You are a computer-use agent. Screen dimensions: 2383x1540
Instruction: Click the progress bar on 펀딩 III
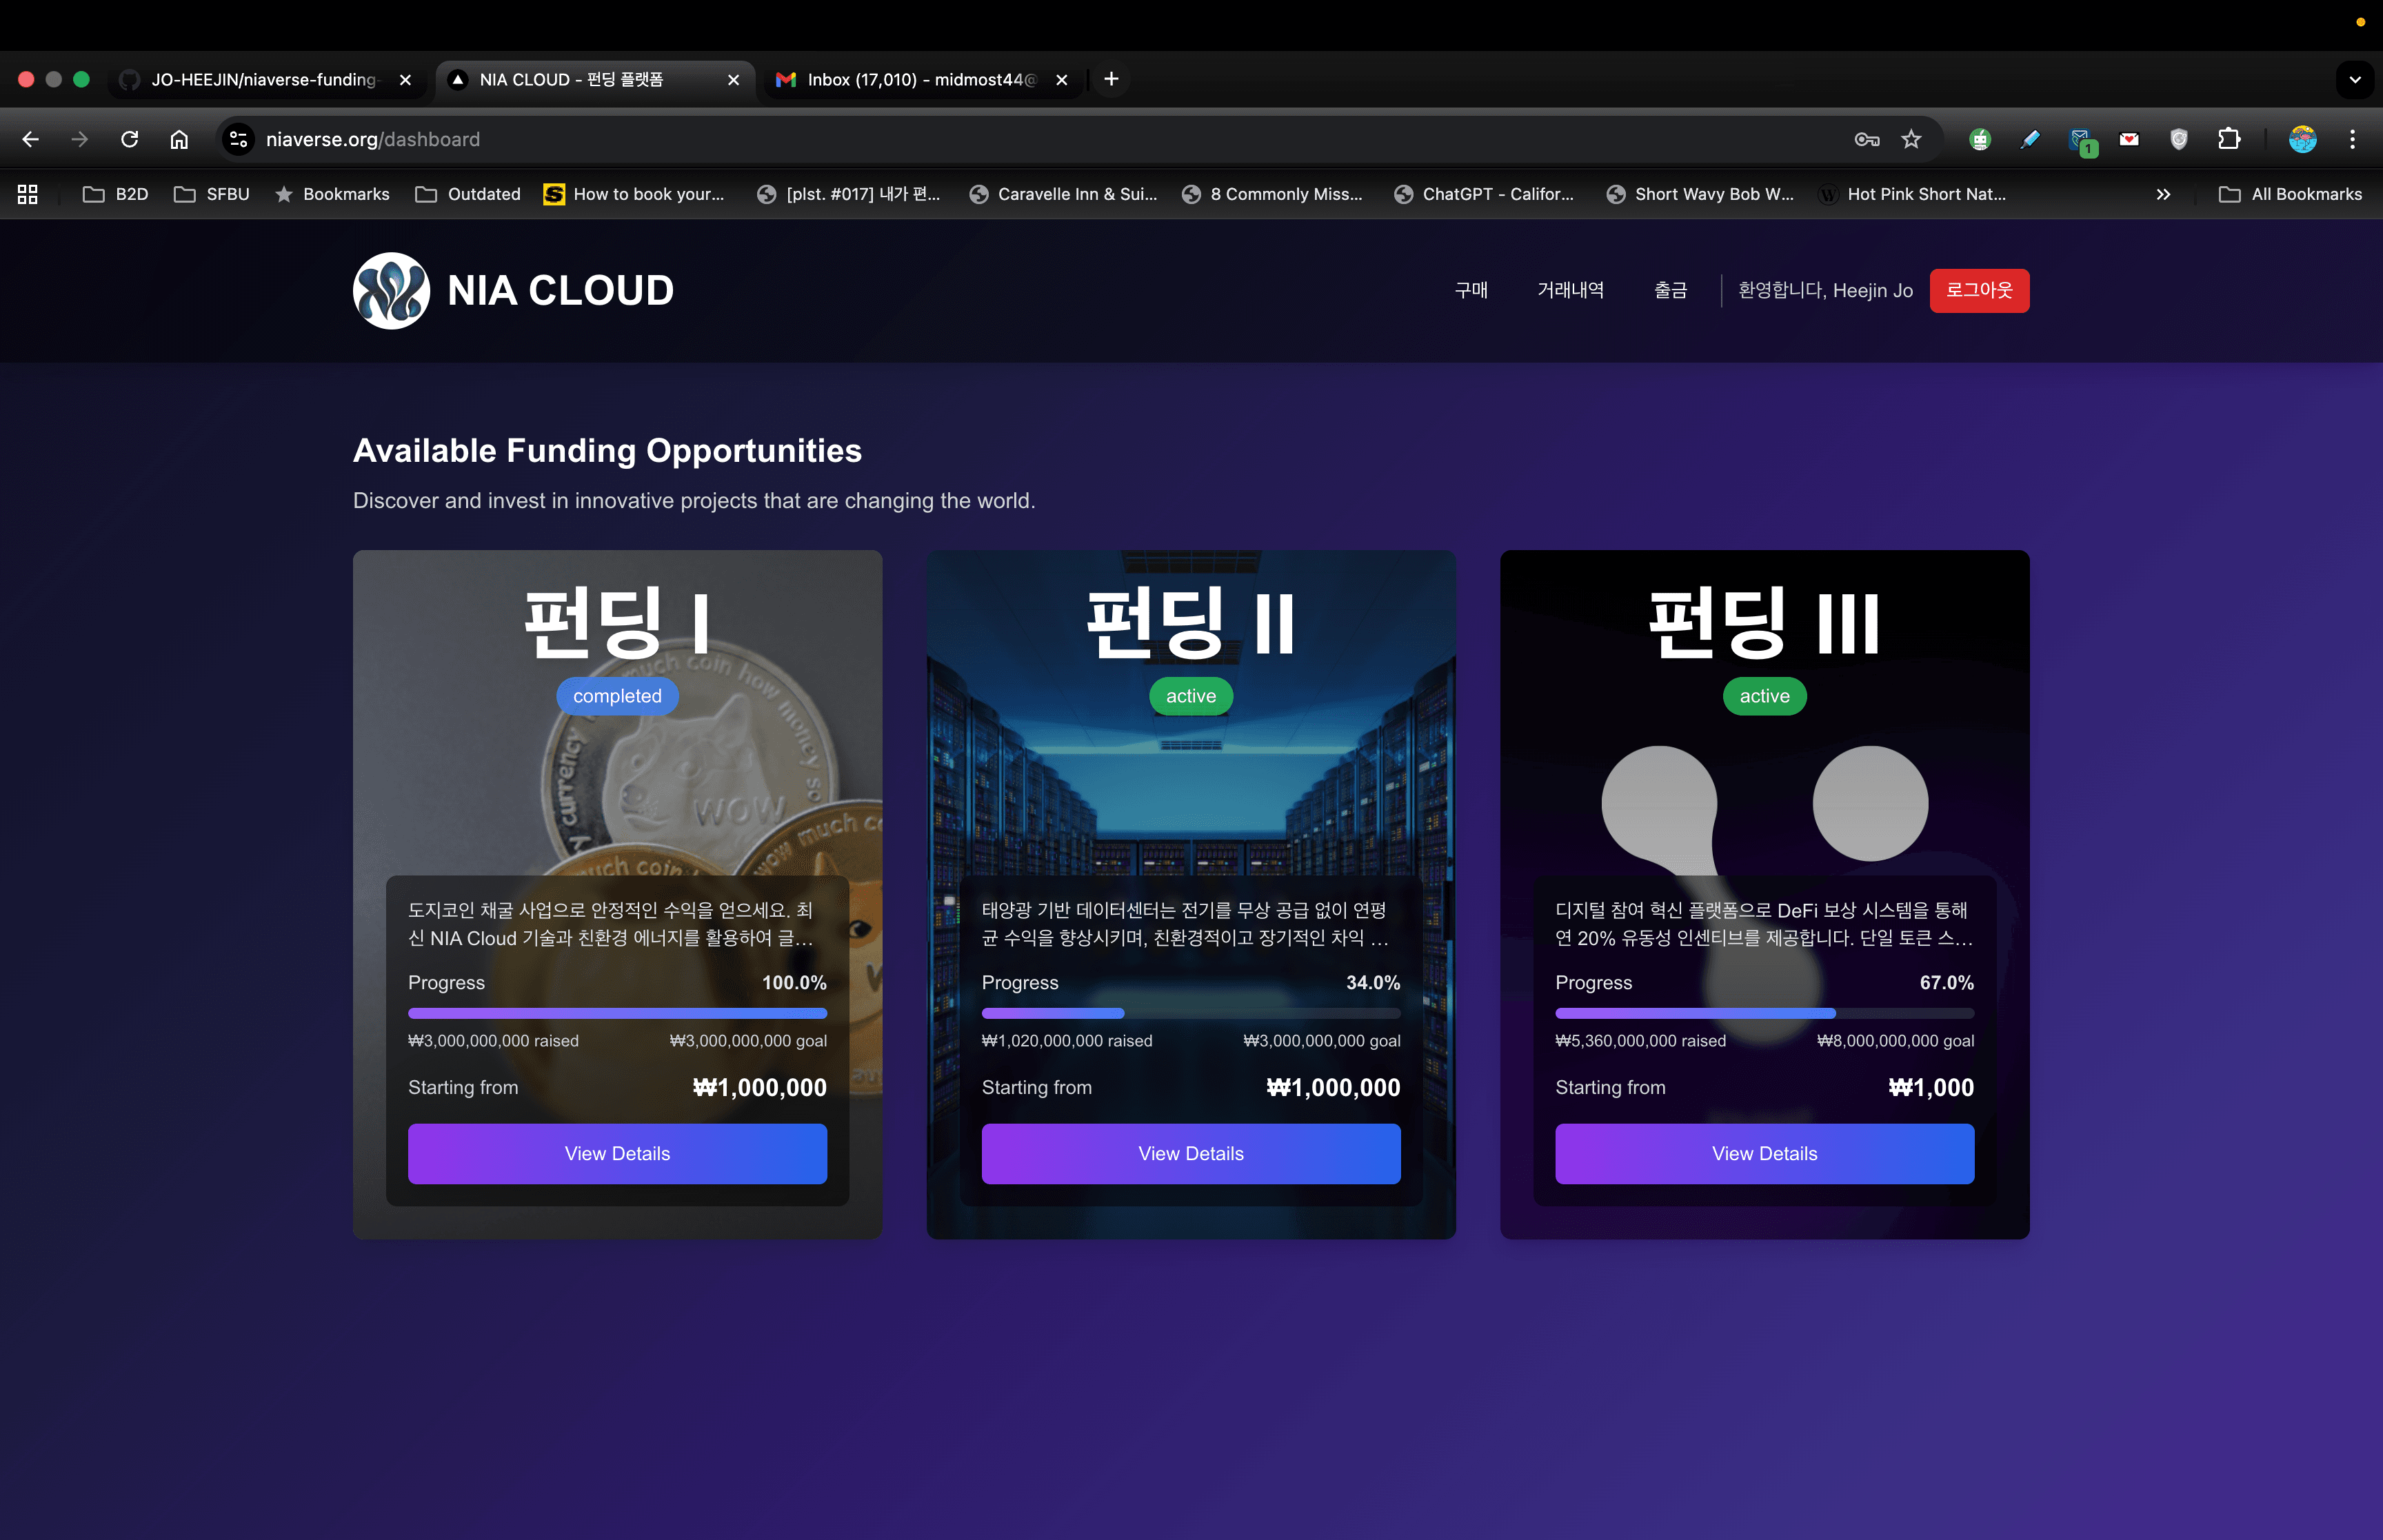[1764, 1013]
